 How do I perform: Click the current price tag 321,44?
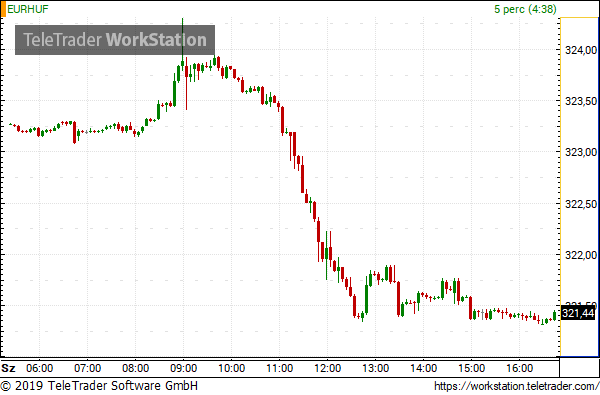pos(578,313)
